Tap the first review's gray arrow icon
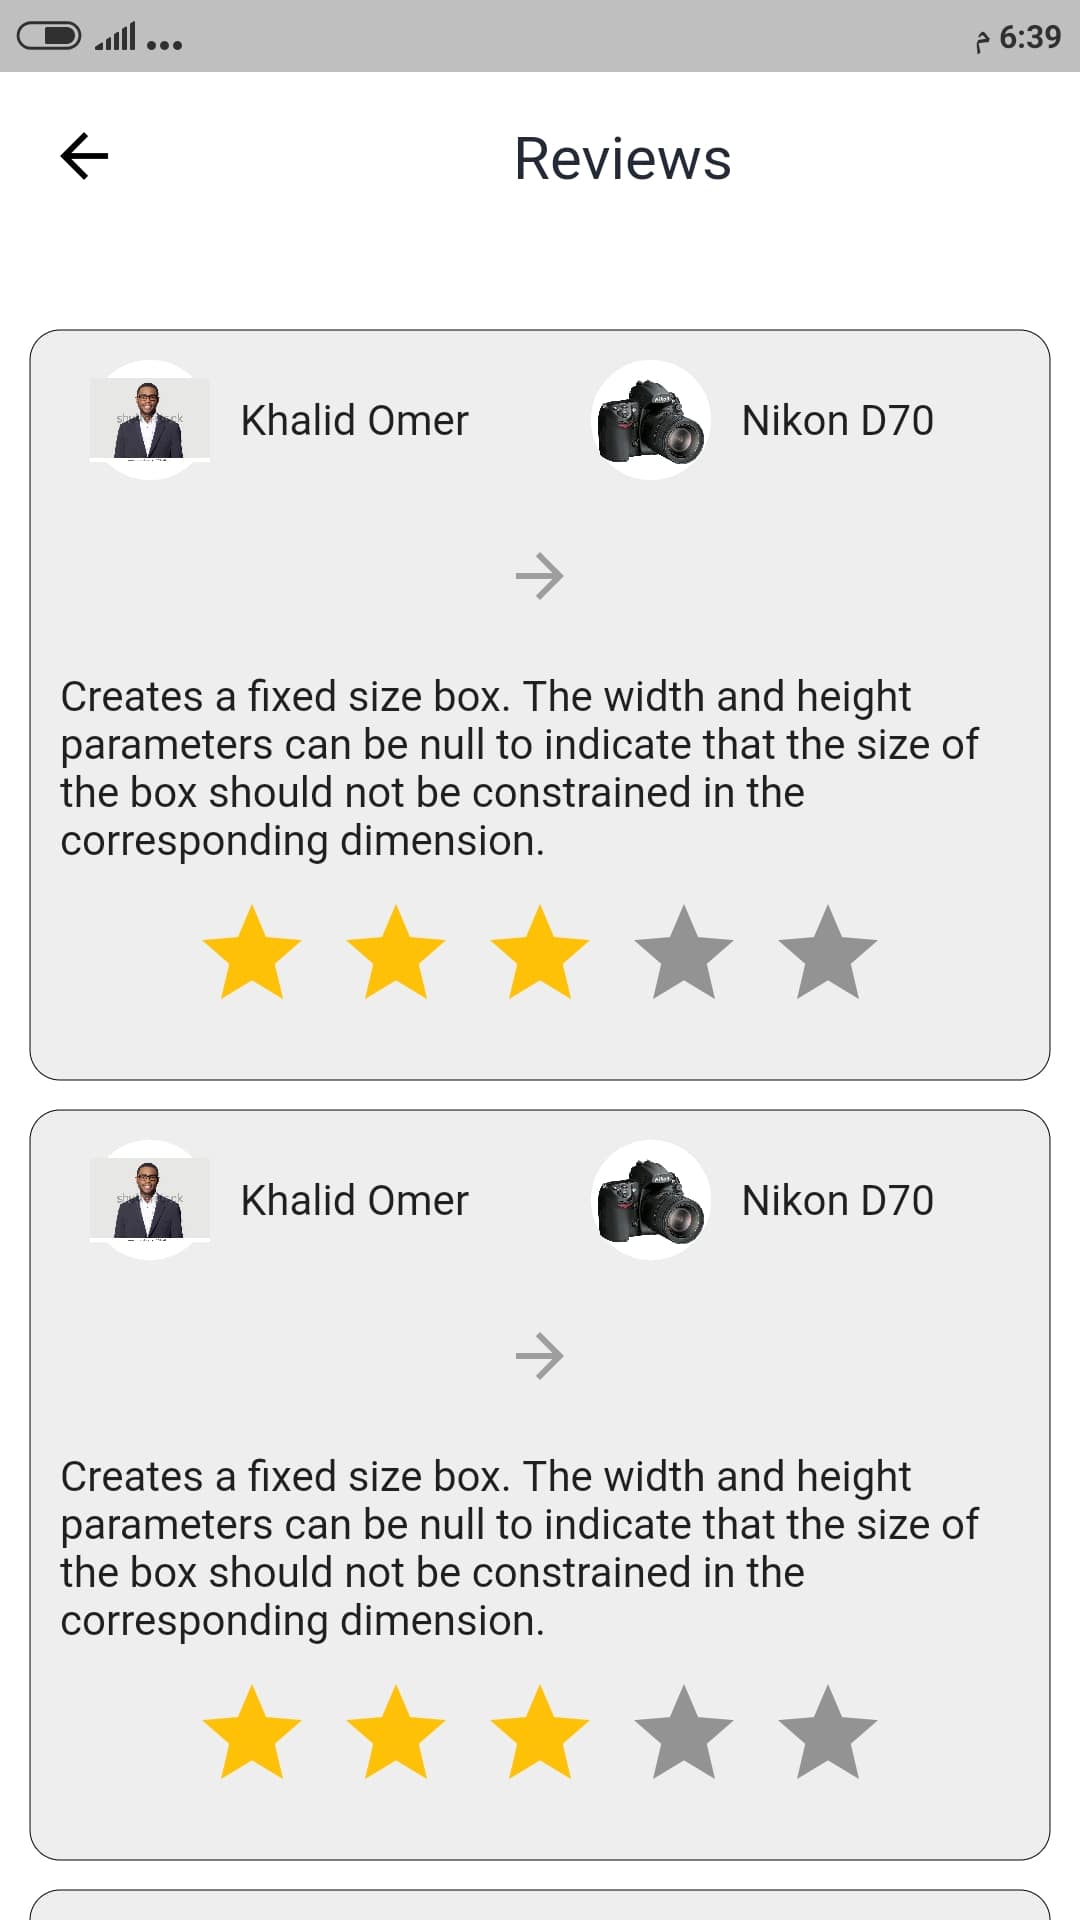 pyautogui.click(x=540, y=576)
